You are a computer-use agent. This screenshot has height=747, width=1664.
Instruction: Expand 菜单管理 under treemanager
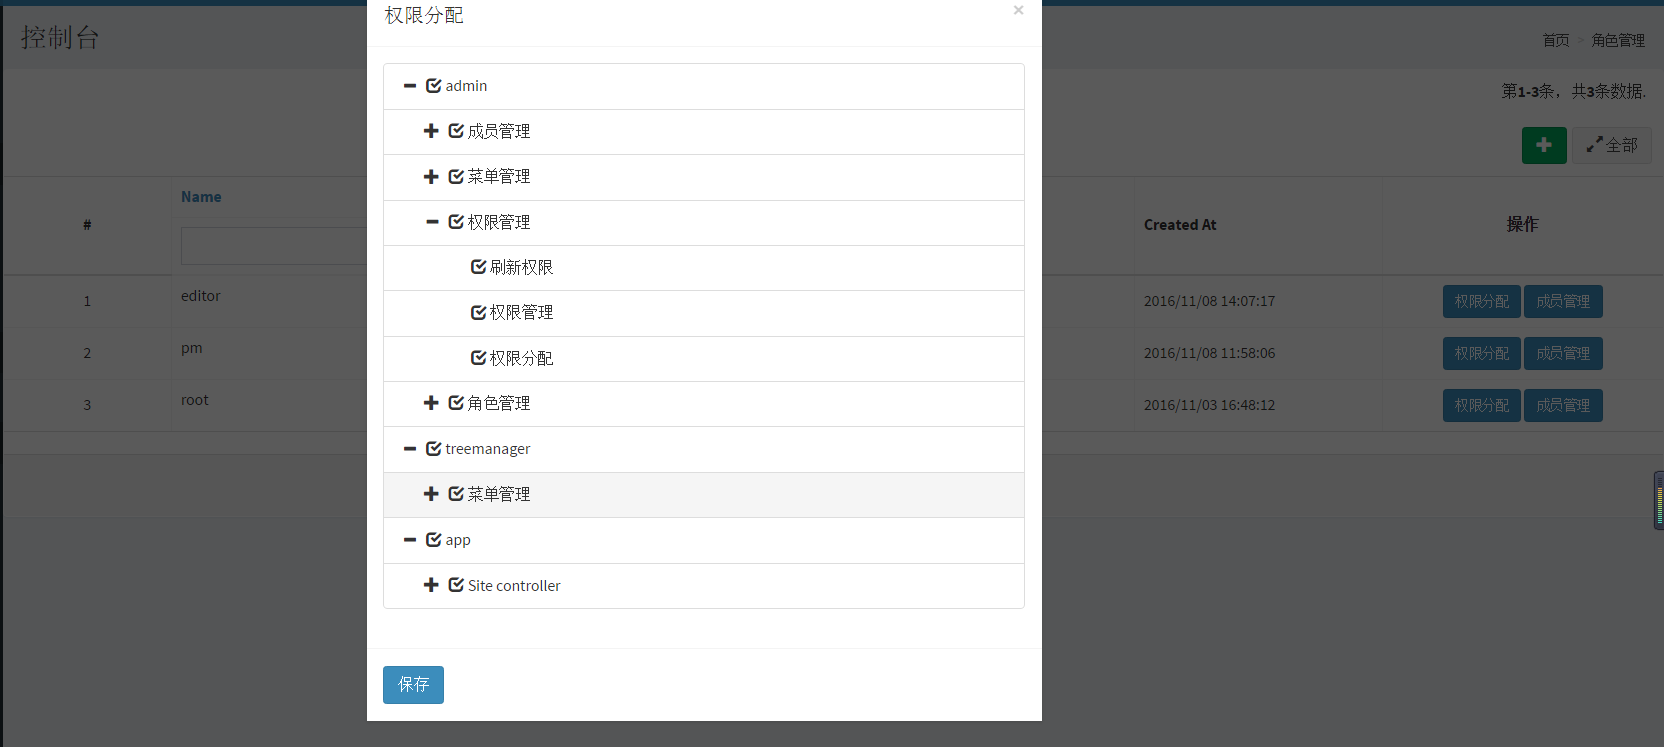(431, 494)
